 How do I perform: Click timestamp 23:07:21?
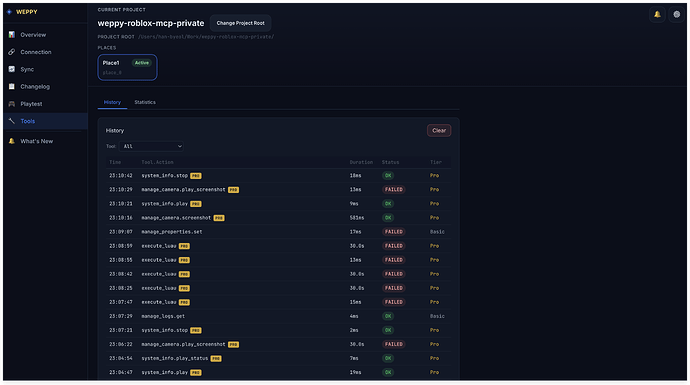[121, 330]
